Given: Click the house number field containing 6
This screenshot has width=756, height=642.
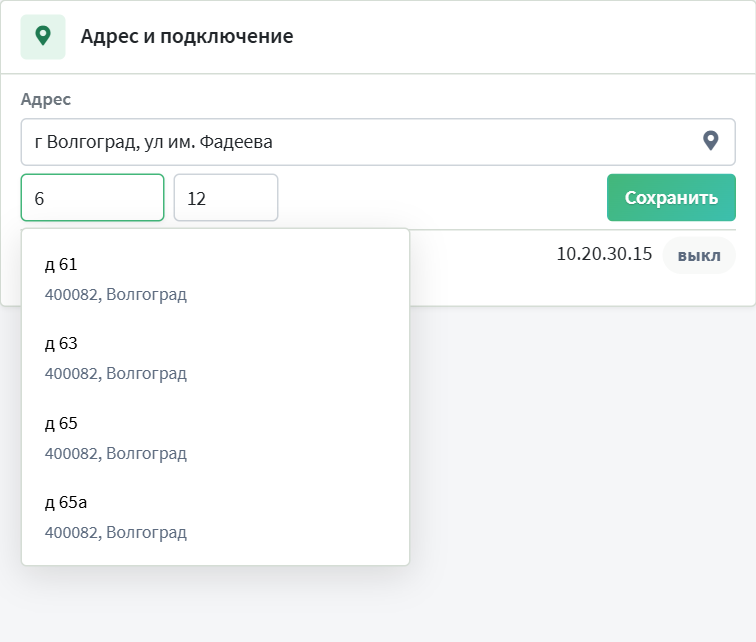Looking at the screenshot, I should point(93,198).
